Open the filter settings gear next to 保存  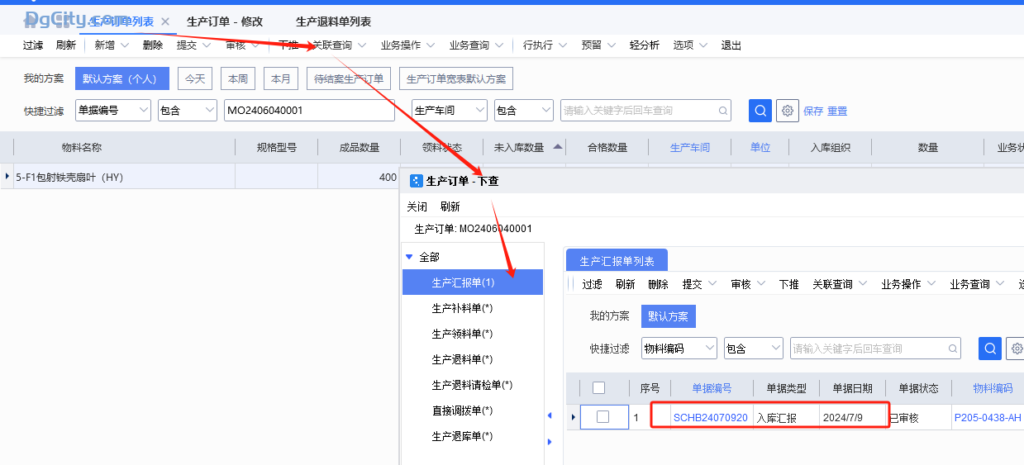787,110
